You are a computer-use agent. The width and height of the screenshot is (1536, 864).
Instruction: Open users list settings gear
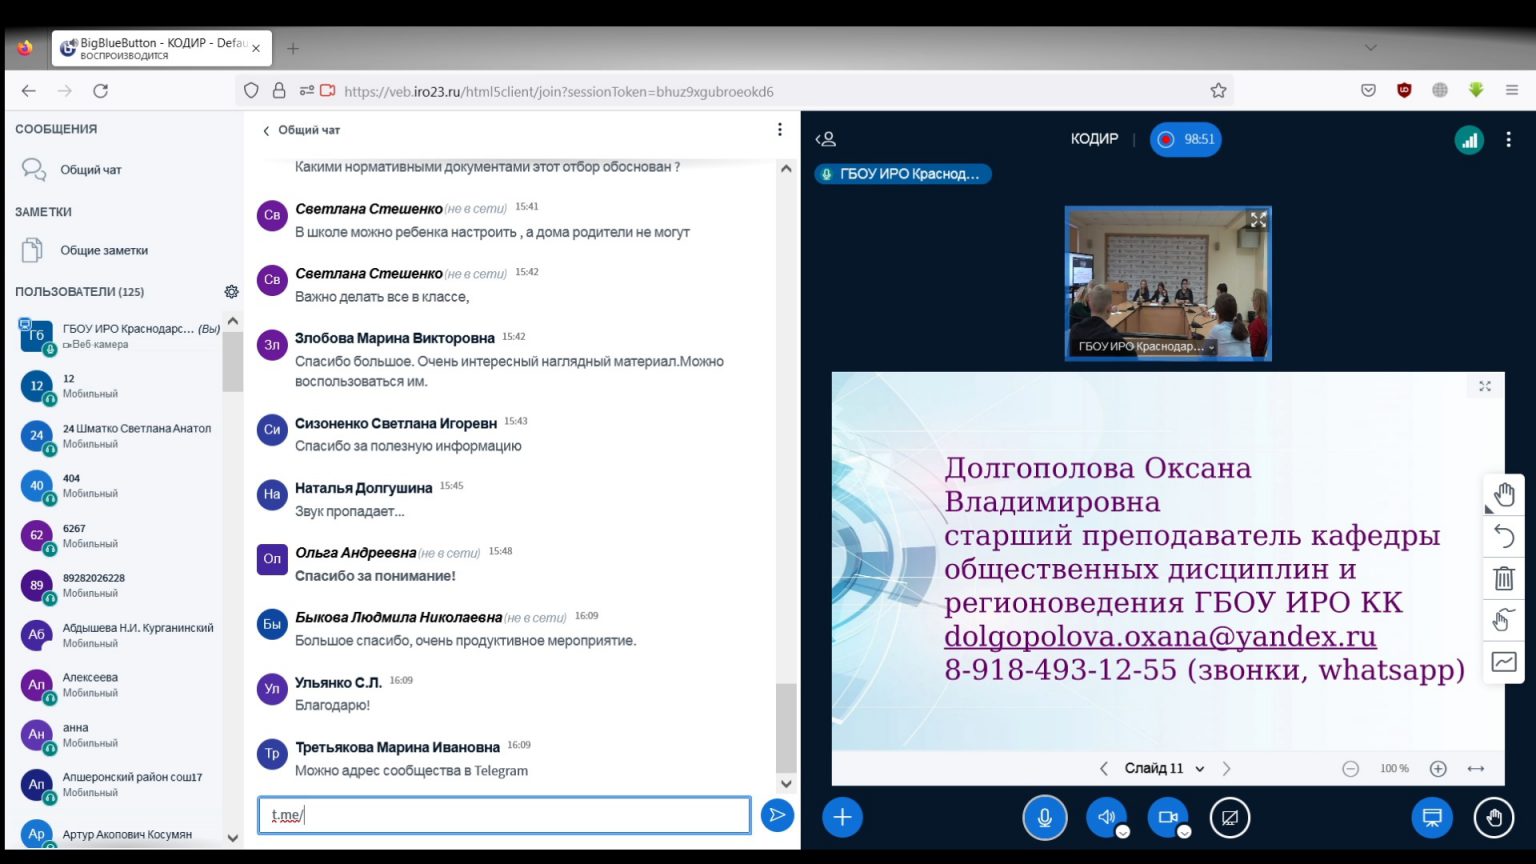231,292
